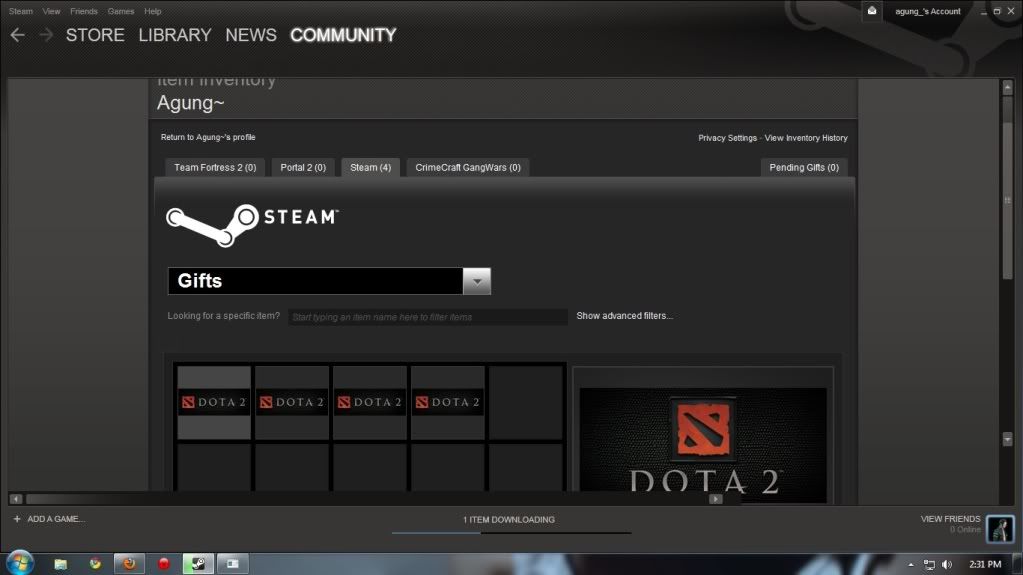The image size is (1023, 575).
Task: Click VIEW FRIENDS button
Action: click(x=950, y=519)
